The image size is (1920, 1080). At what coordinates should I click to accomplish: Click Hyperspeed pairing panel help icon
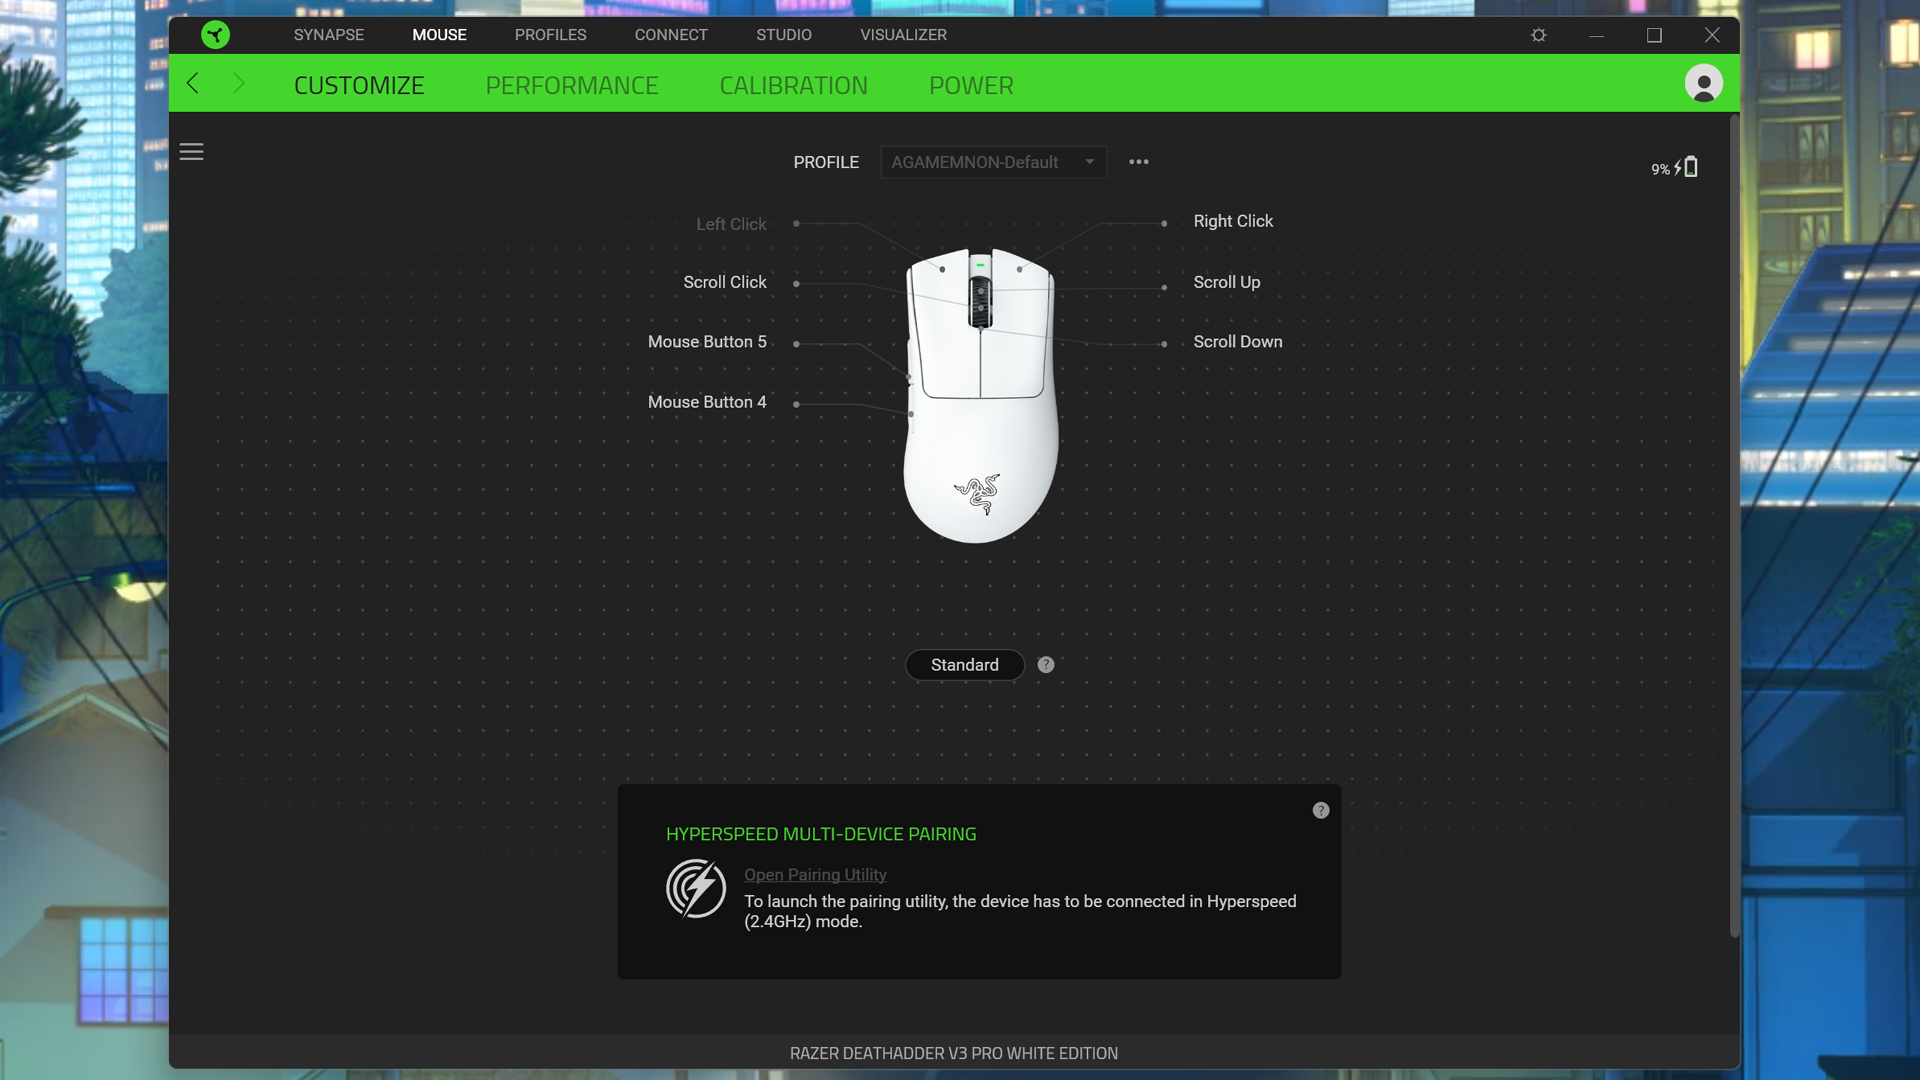point(1320,811)
